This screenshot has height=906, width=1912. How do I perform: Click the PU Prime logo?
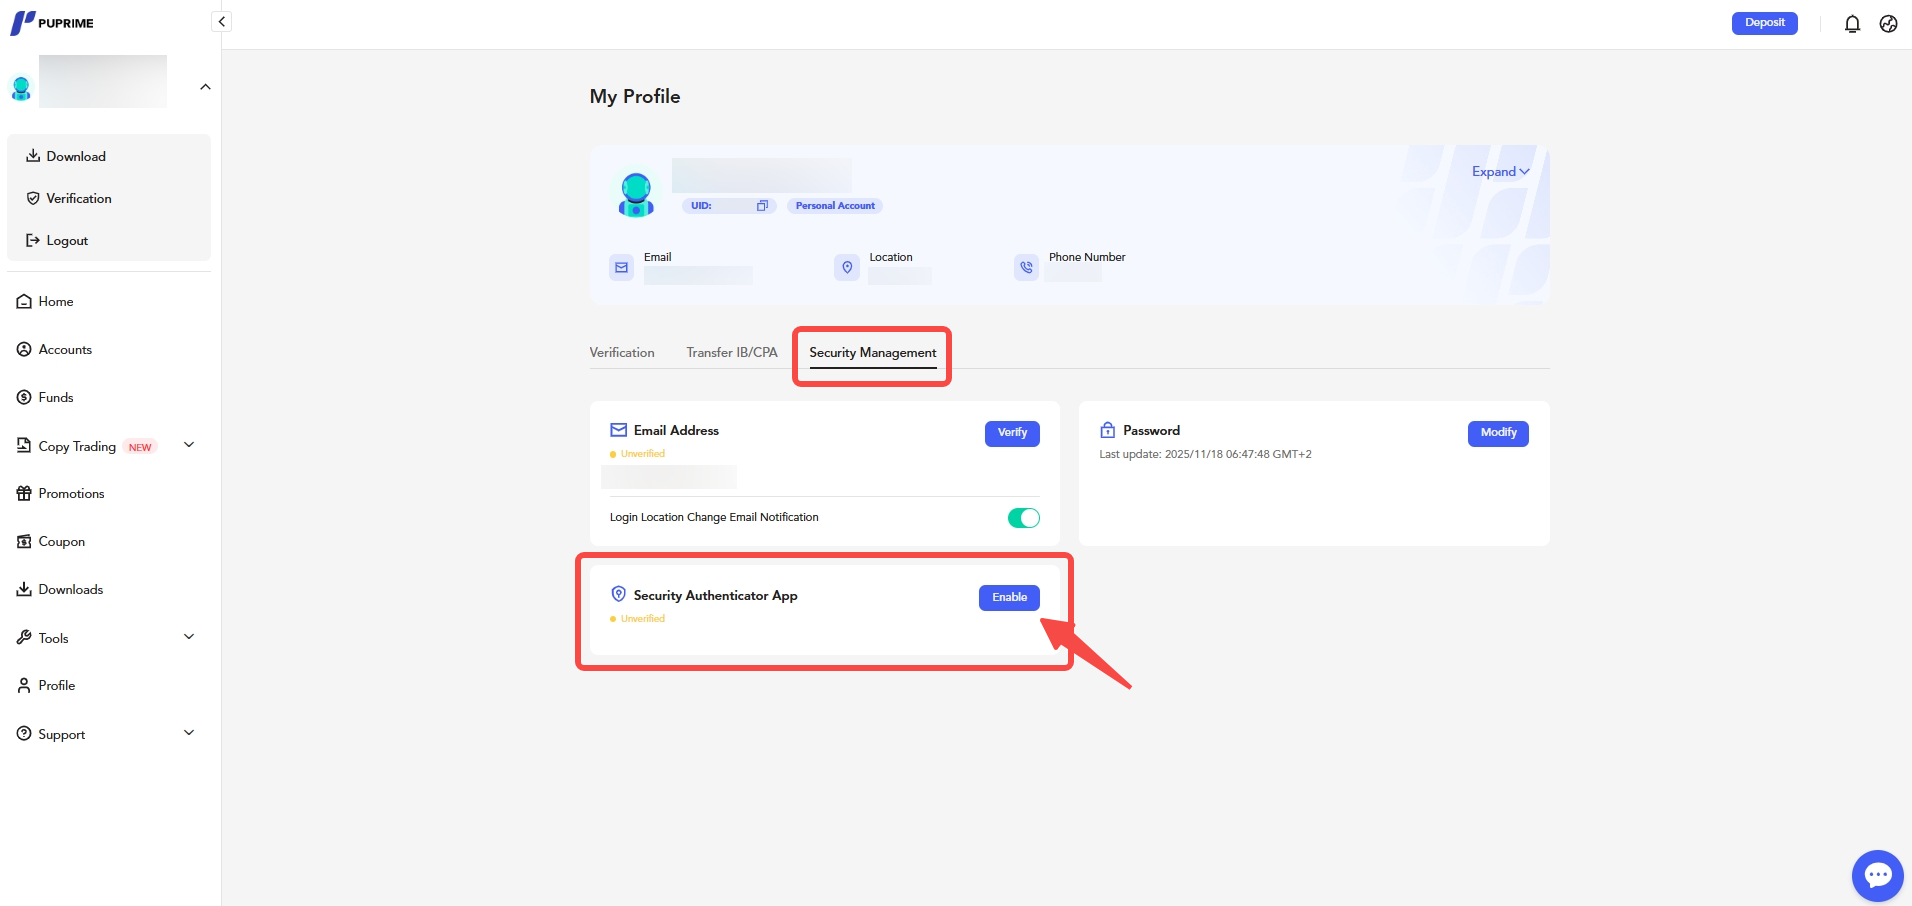click(52, 23)
